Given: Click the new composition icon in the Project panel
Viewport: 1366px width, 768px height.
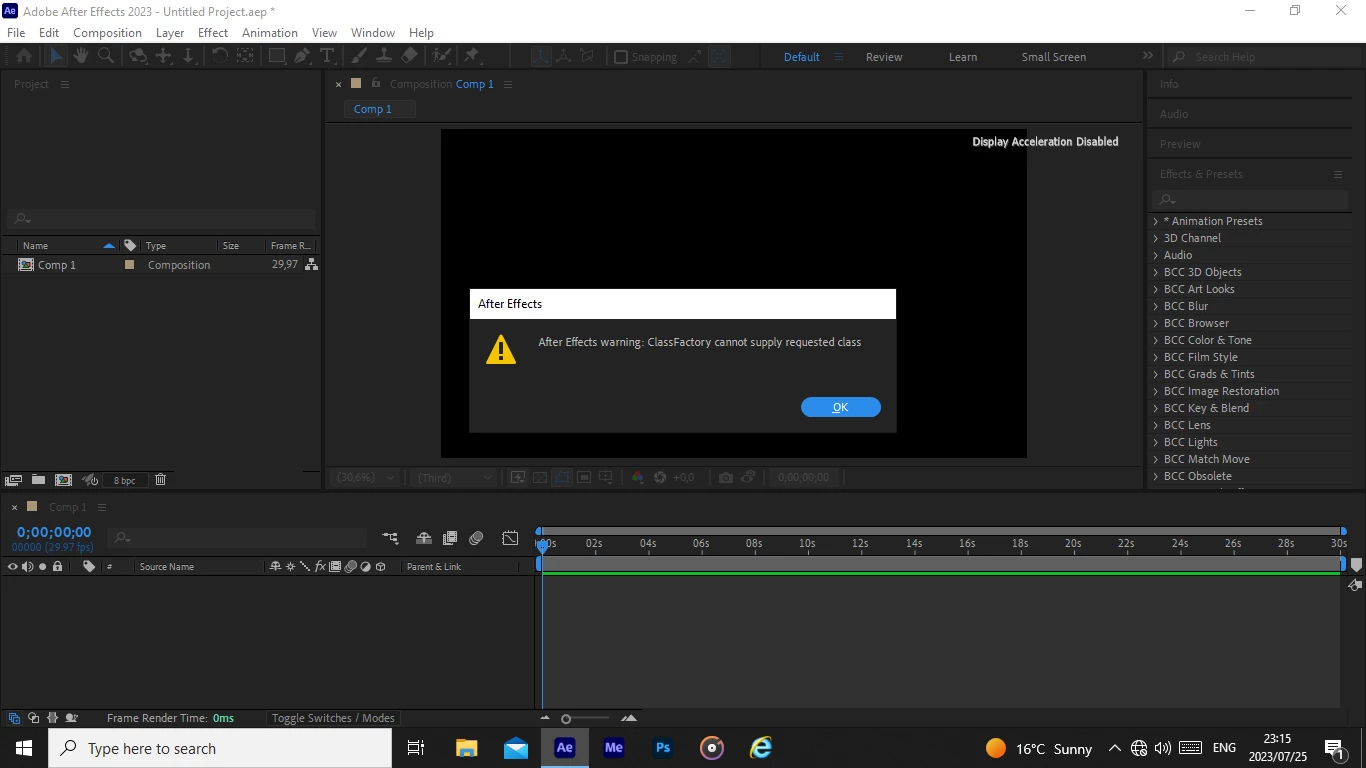Looking at the screenshot, I should (64, 480).
